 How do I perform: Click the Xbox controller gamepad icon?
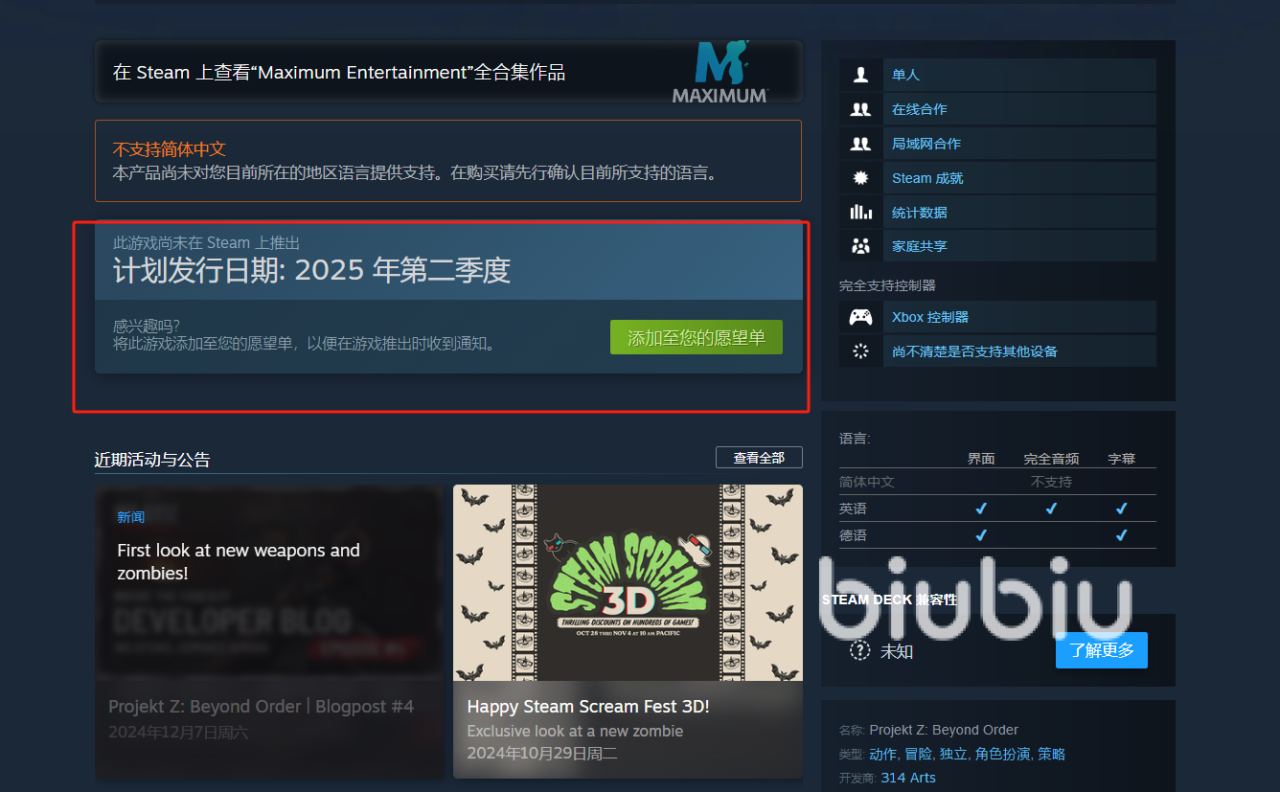point(860,317)
